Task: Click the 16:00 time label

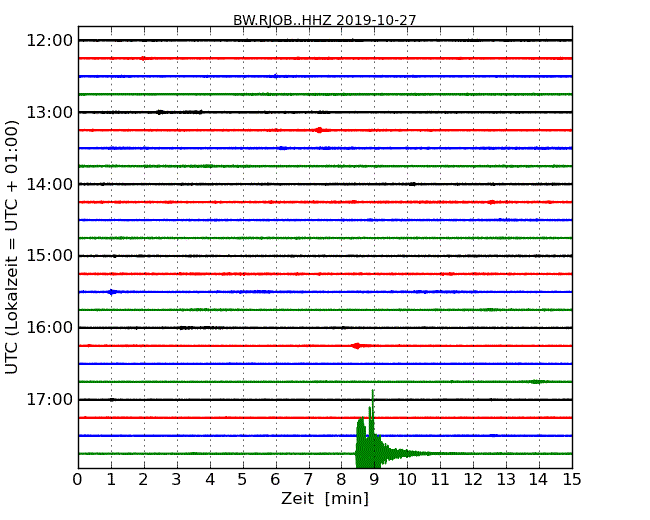Action: 50,328
